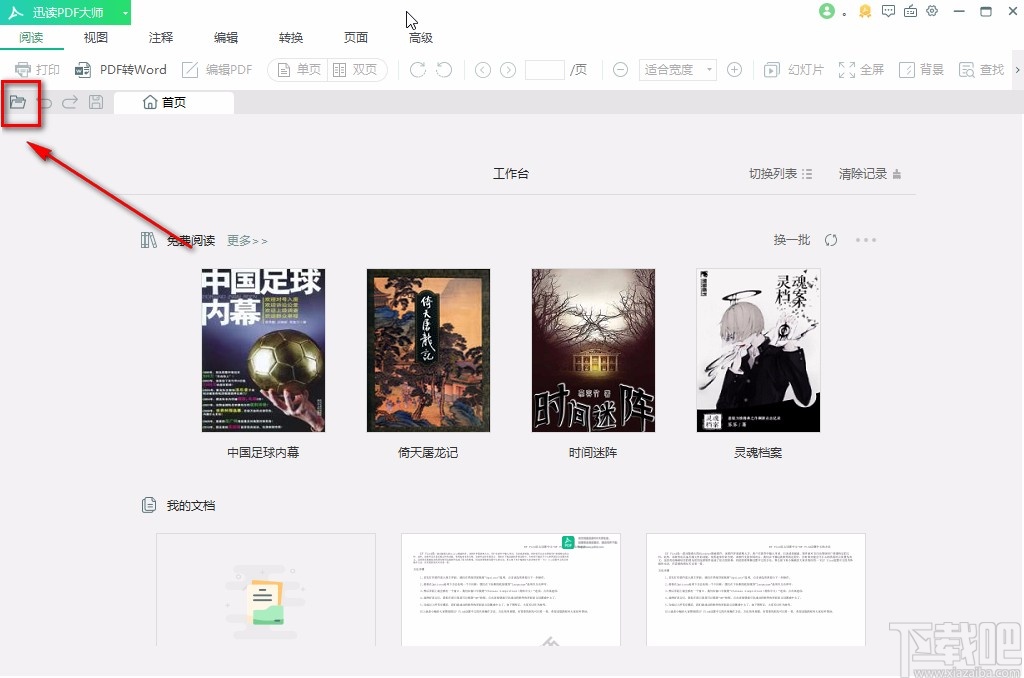Switch to the 转换 ribbon tab
The width and height of the screenshot is (1024, 678).
(x=291, y=38)
